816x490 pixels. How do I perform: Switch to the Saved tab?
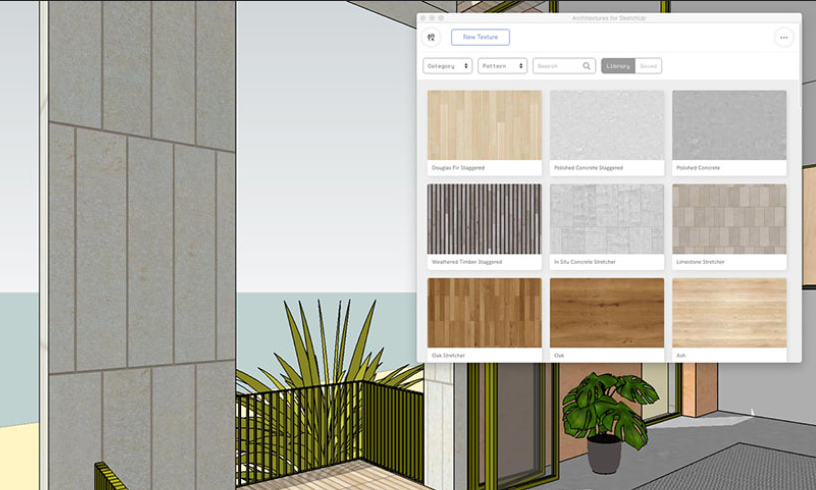click(x=648, y=66)
